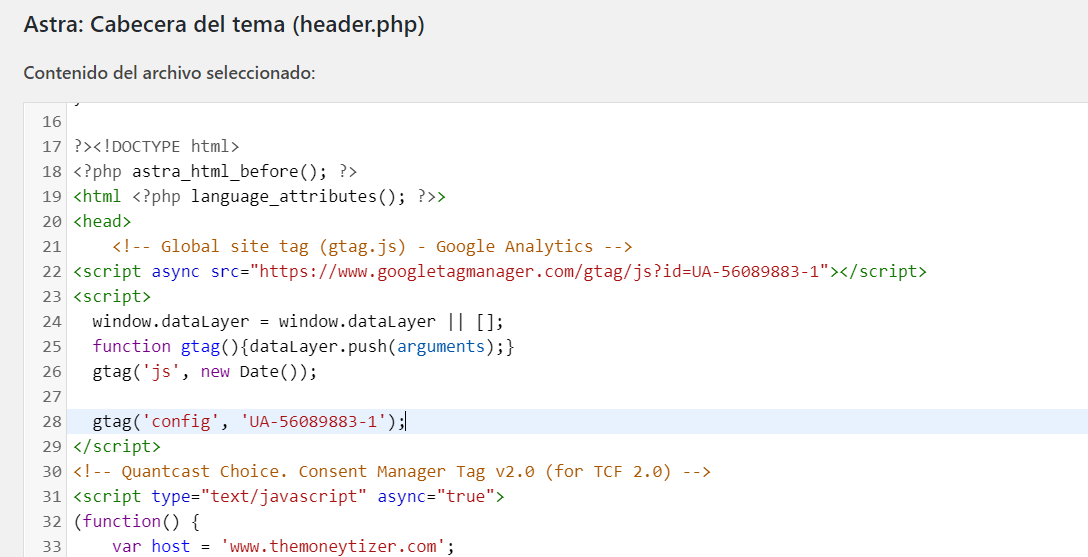Click line number 22 in the gutter
The width and height of the screenshot is (1088, 557).
coord(52,271)
